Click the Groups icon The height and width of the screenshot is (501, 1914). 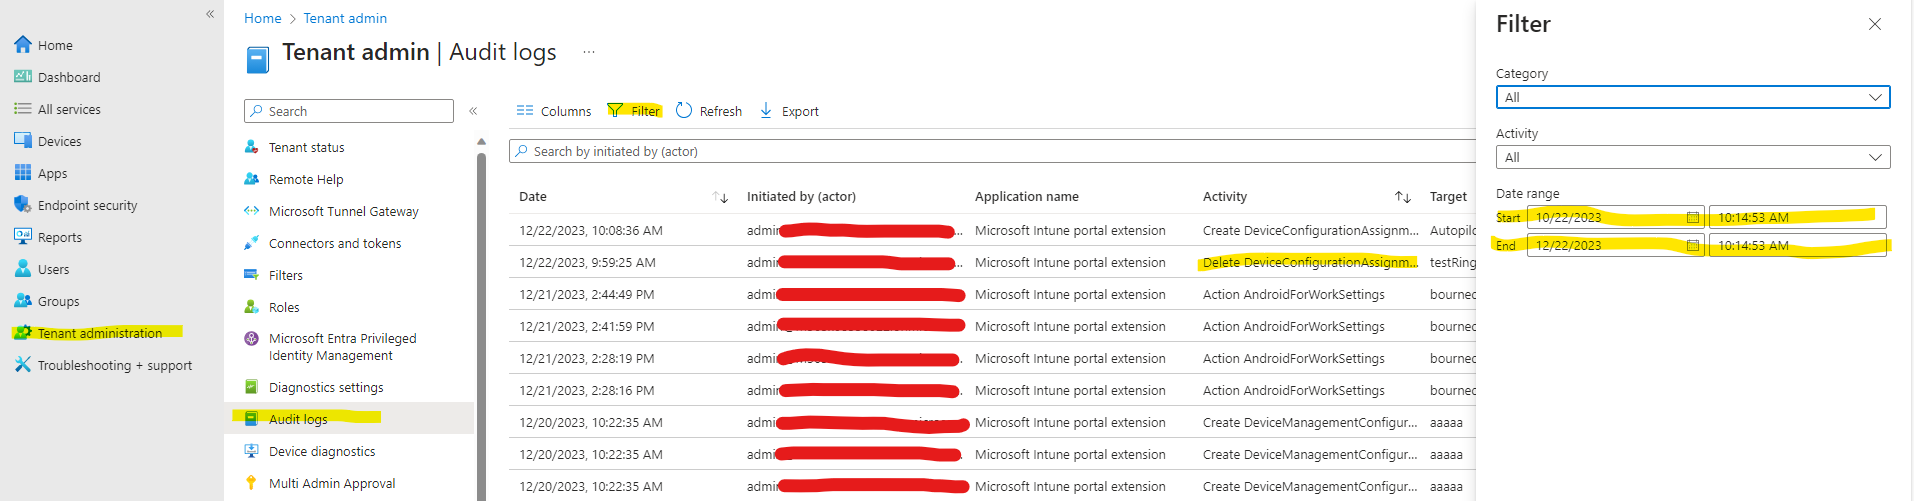[x=23, y=301]
